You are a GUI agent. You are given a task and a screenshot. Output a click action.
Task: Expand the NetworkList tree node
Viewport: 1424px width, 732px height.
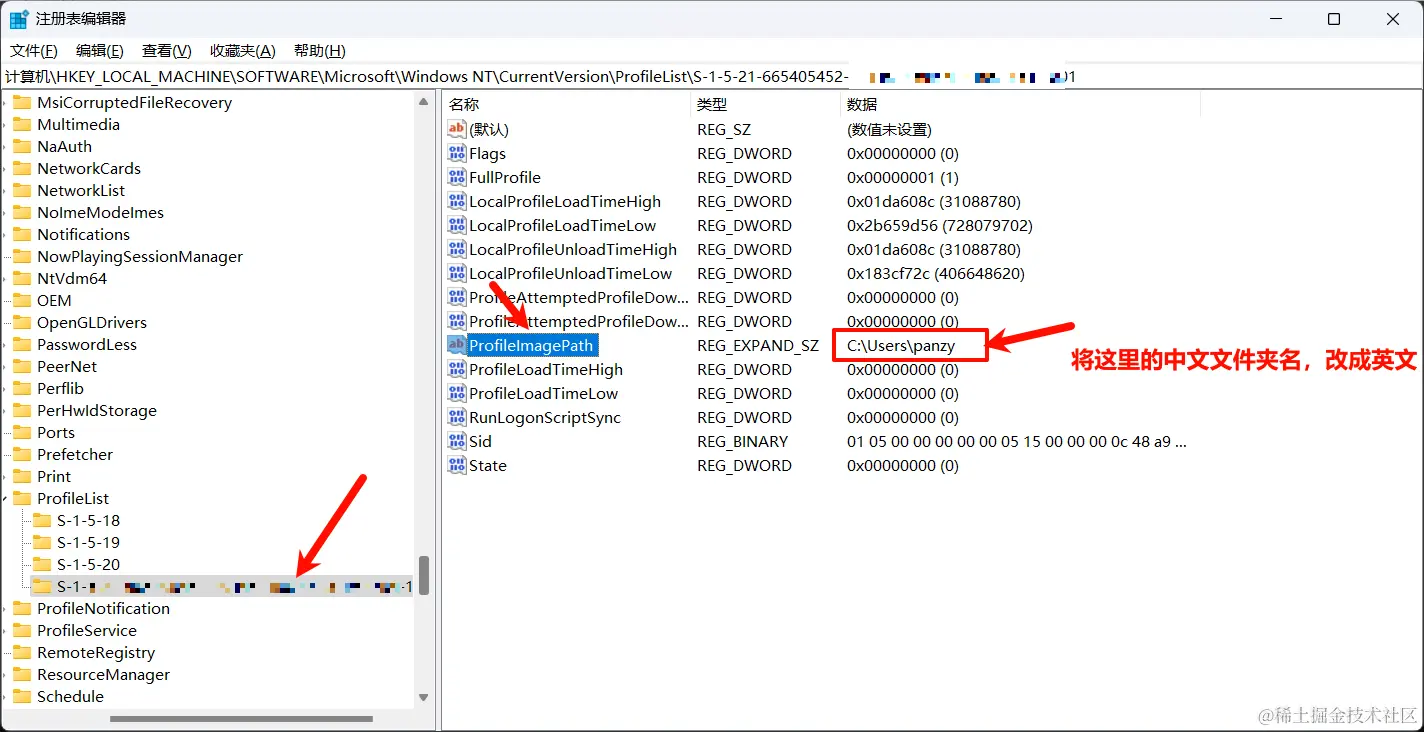(5, 190)
